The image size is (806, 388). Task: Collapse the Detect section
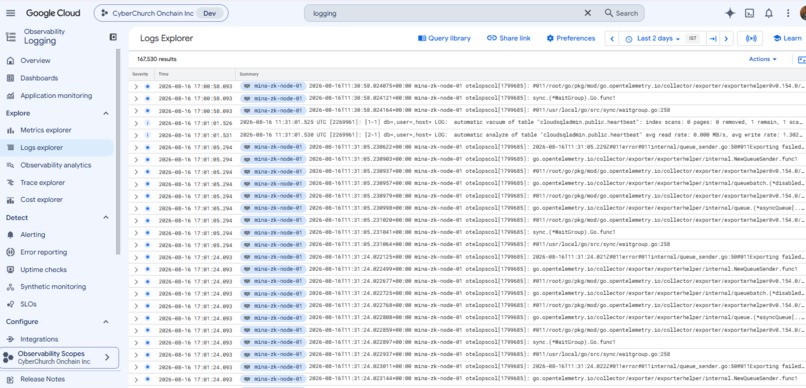106,217
